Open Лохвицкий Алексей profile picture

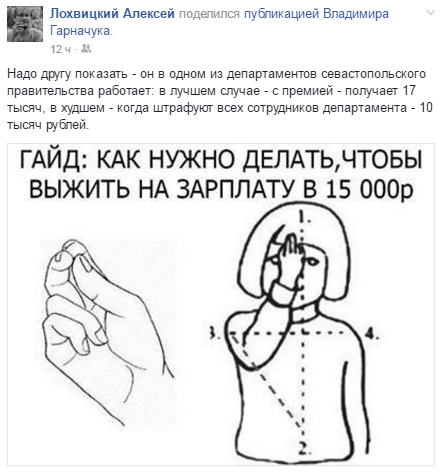point(25,24)
